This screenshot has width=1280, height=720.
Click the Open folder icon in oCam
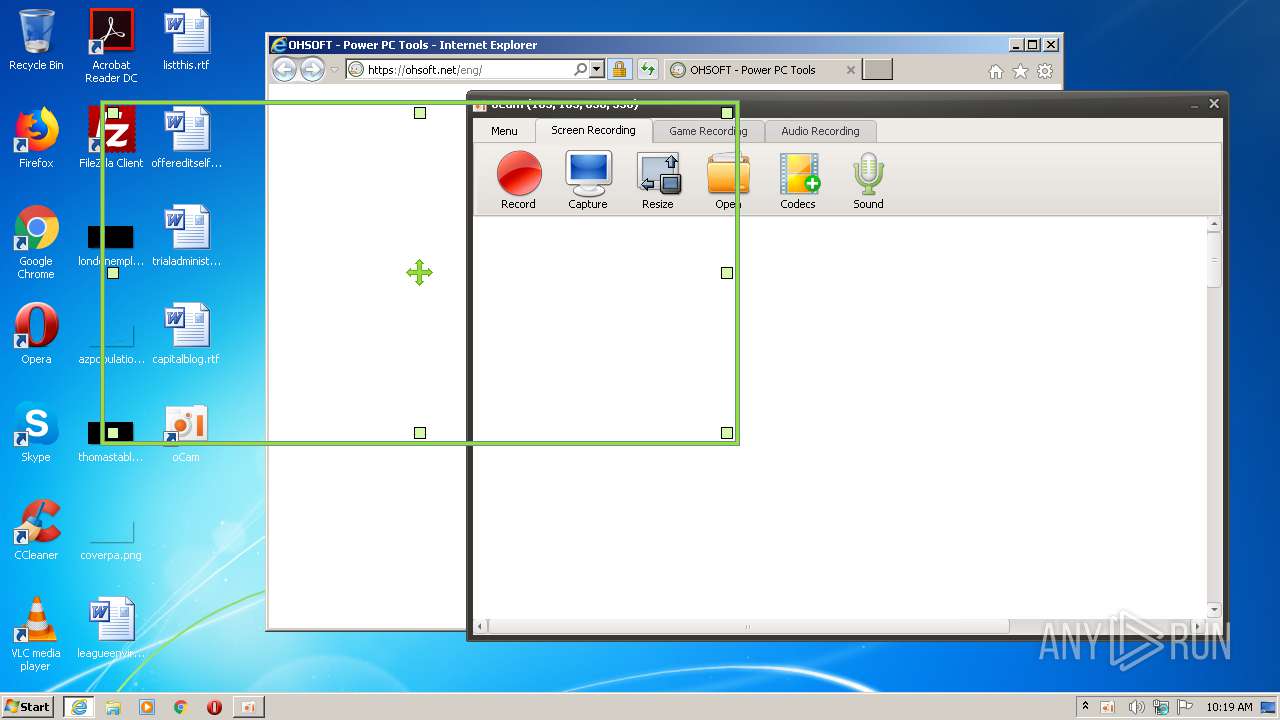[x=728, y=180]
